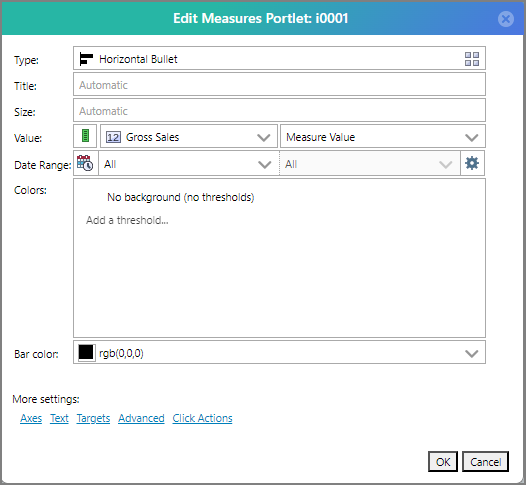Open the Advanced settings link
The height and width of the screenshot is (485, 526).
pos(141,418)
